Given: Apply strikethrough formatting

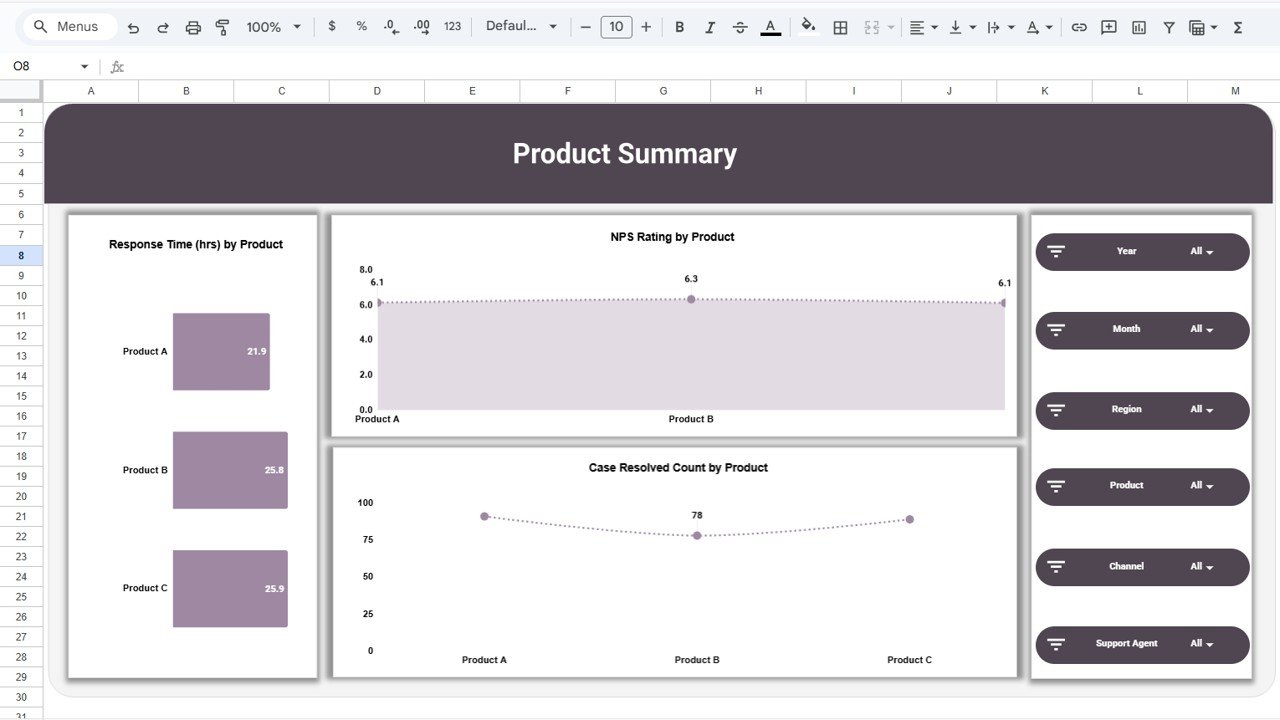Looking at the screenshot, I should 740,27.
